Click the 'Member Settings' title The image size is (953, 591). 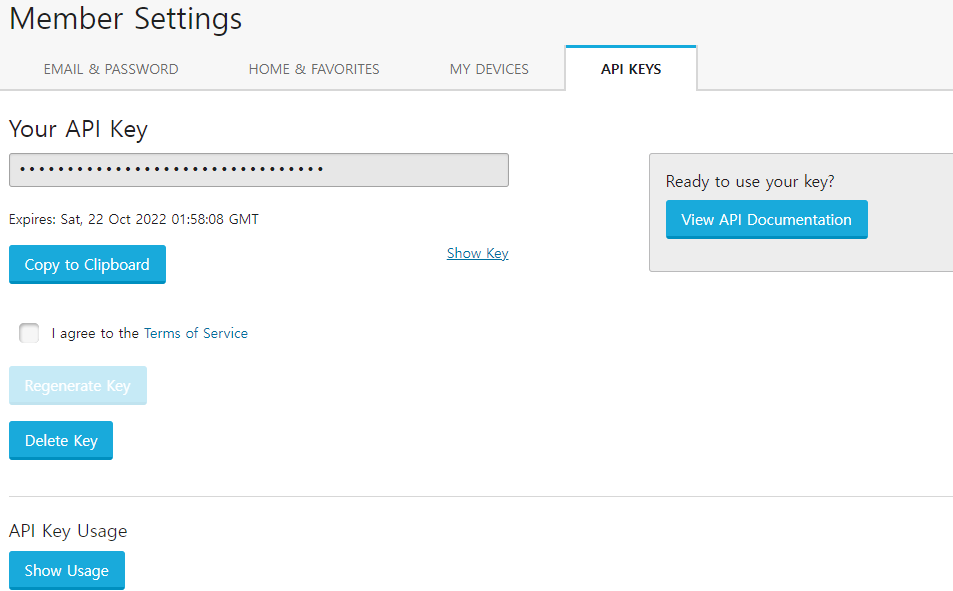pyautogui.click(x=126, y=19)
